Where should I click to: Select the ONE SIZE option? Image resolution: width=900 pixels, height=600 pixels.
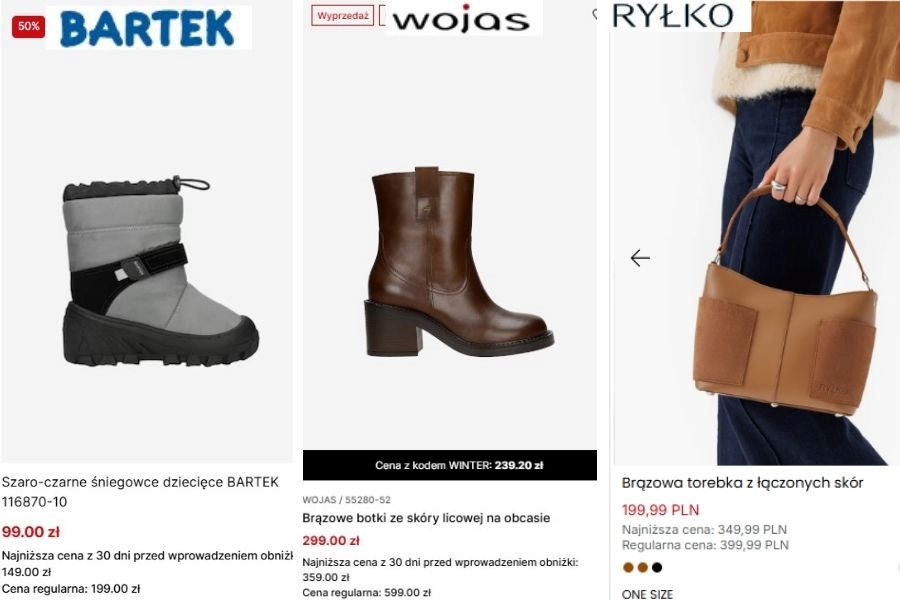coord(647,593)
